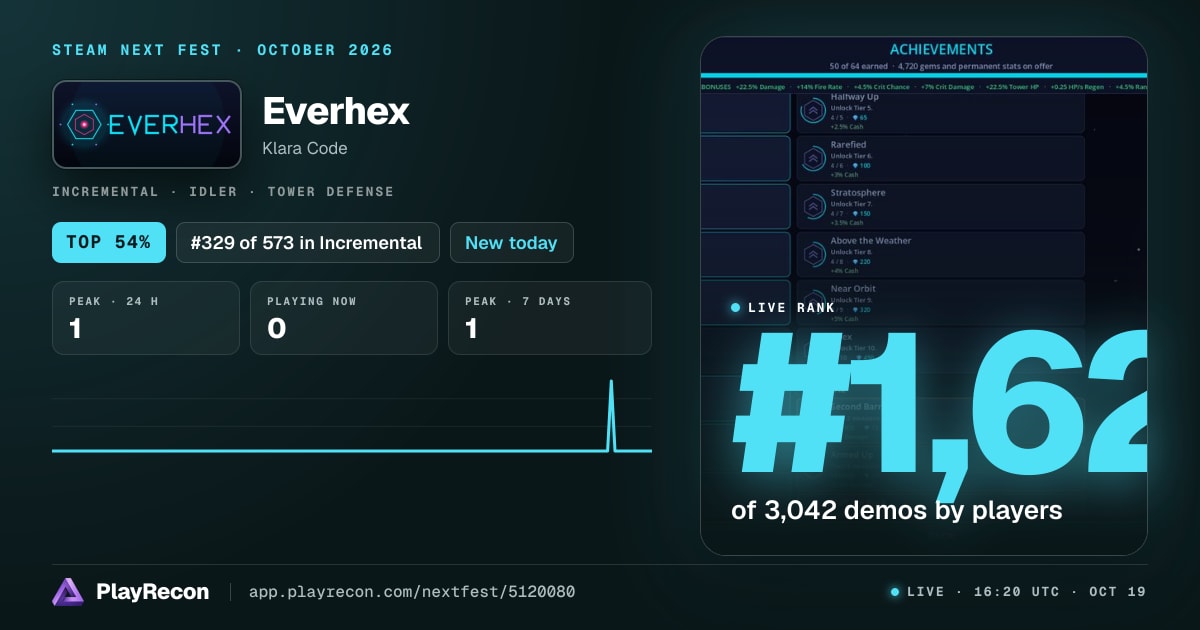Click the Everhex hexagon logo thumbnail
1200x630 pixels.
147,124
